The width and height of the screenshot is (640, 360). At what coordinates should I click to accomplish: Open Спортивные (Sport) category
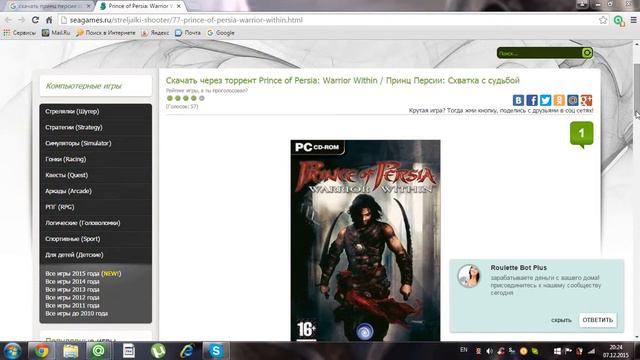(73, 239)
